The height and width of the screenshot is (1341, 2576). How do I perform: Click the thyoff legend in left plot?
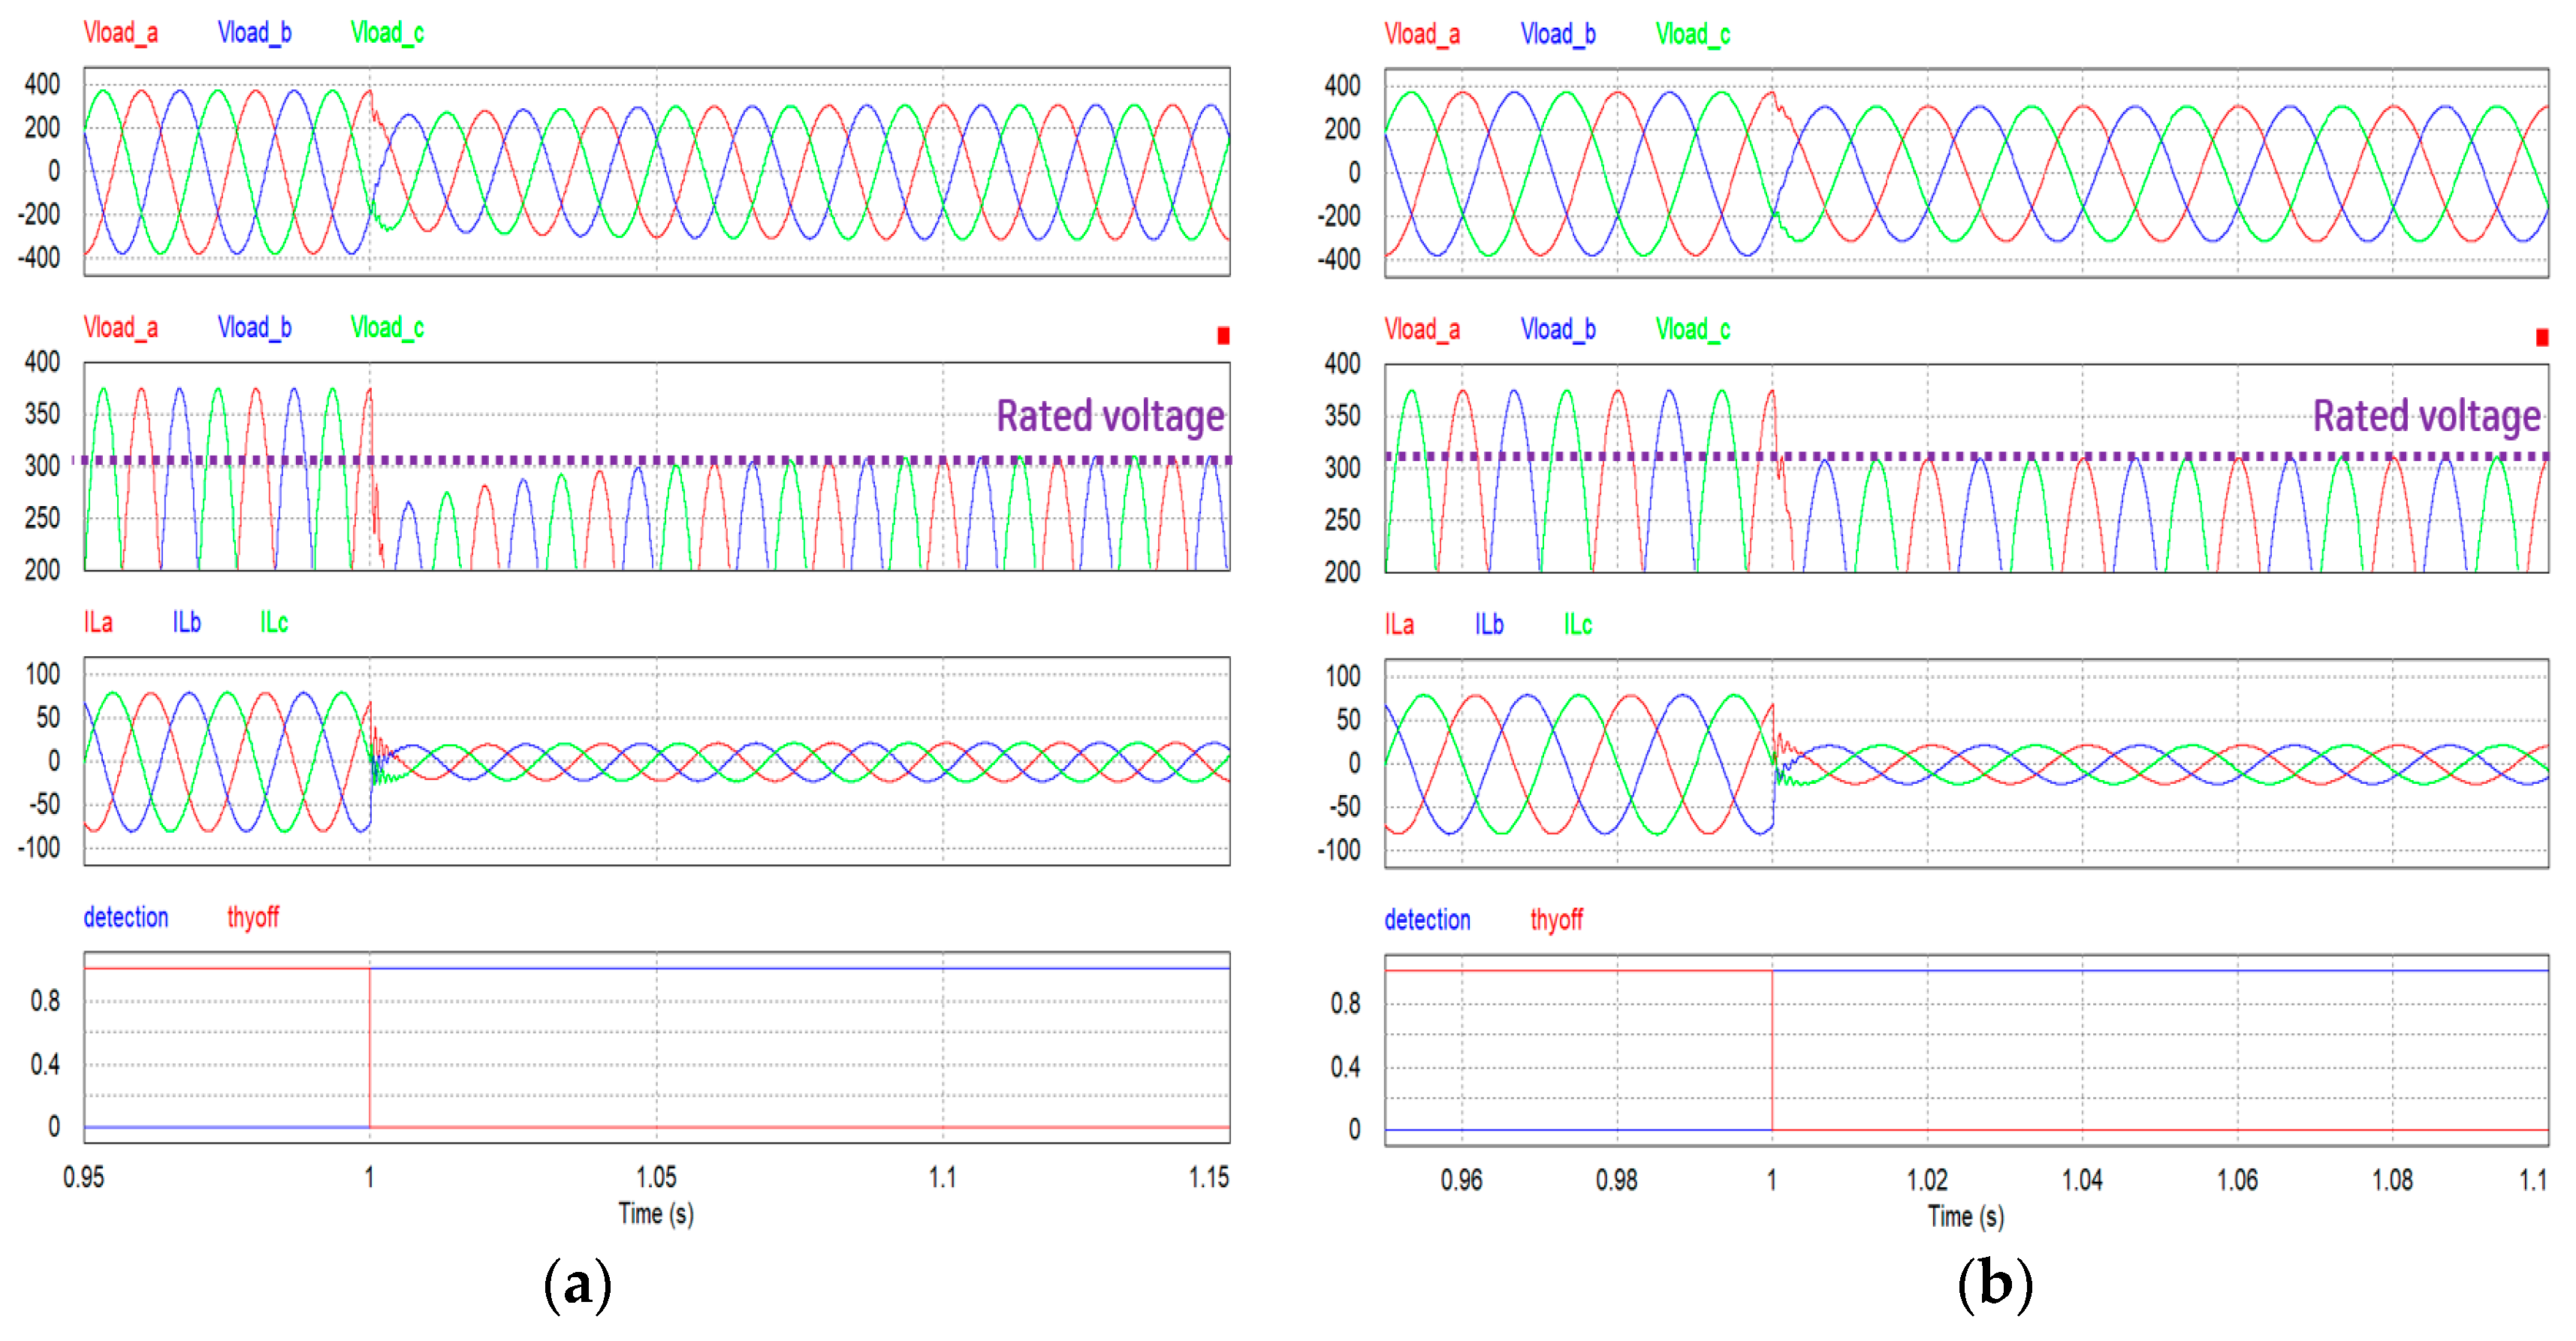252,917
